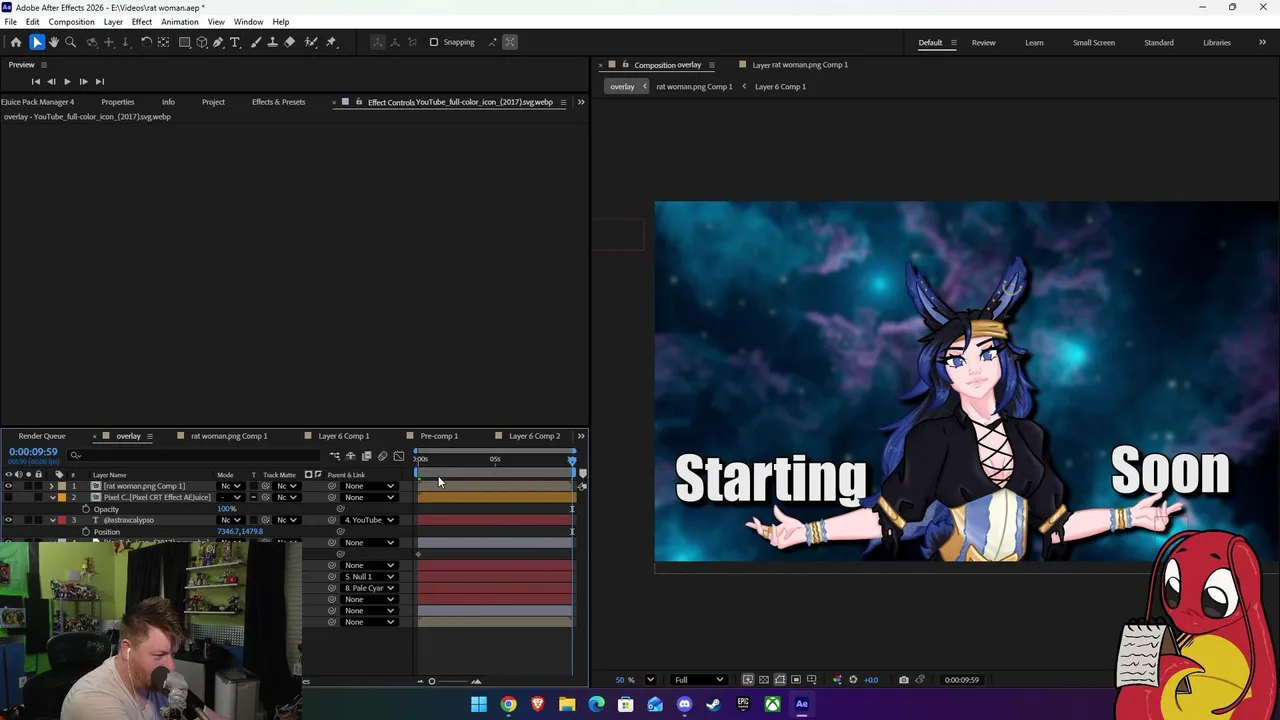Enable the Snapping checkbox
Viewport: 1280px width, 720px height.
(x=434, y=42)
